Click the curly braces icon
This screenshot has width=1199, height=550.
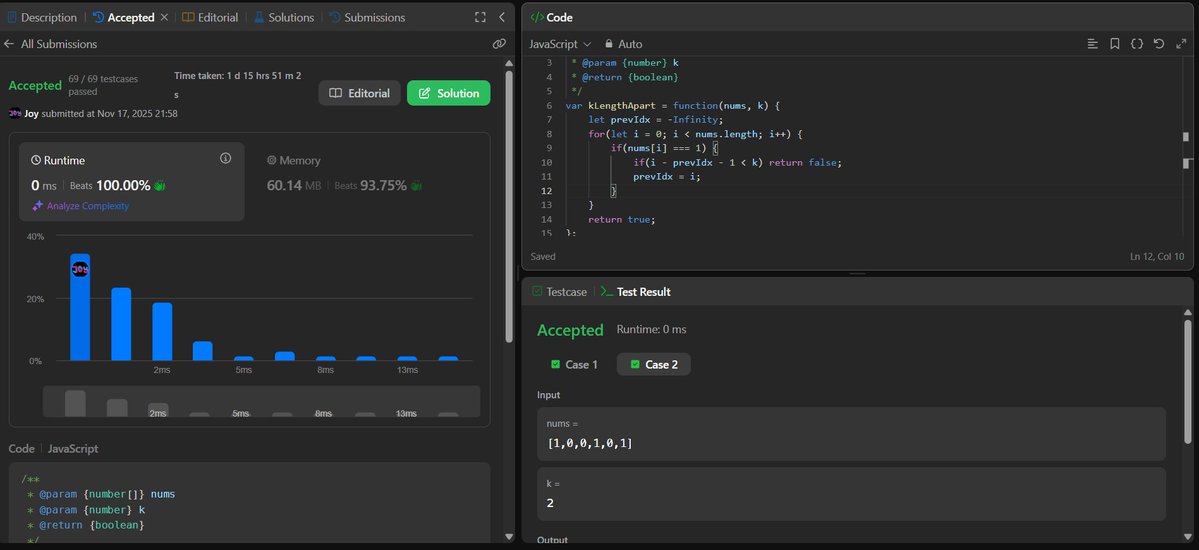point(1137,44)
